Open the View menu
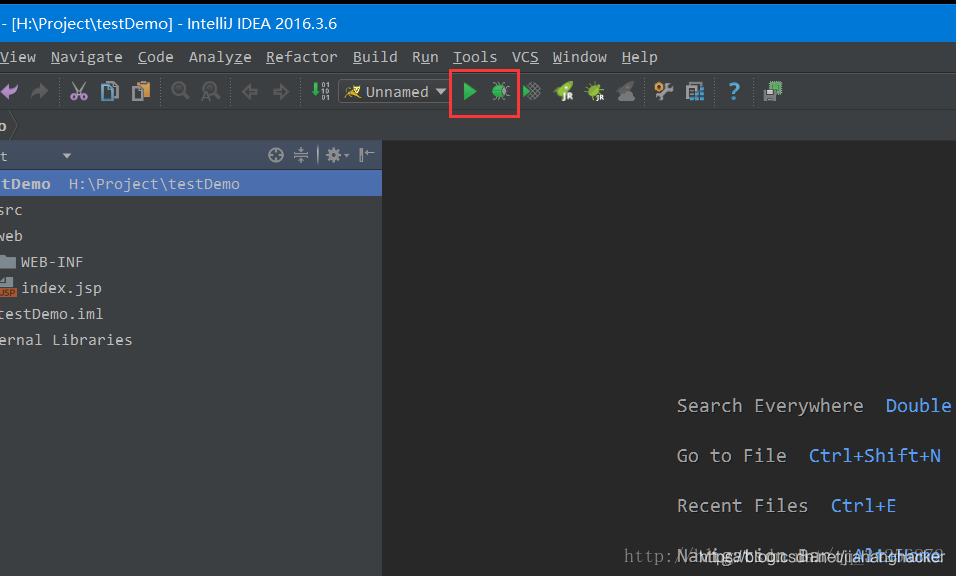 pos(18,57)
